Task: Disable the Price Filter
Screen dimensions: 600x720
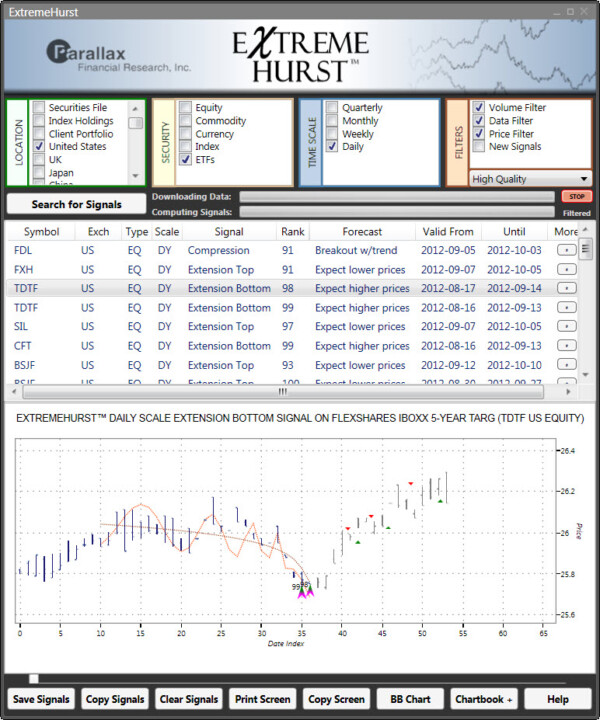Action: tap(479, 134)
